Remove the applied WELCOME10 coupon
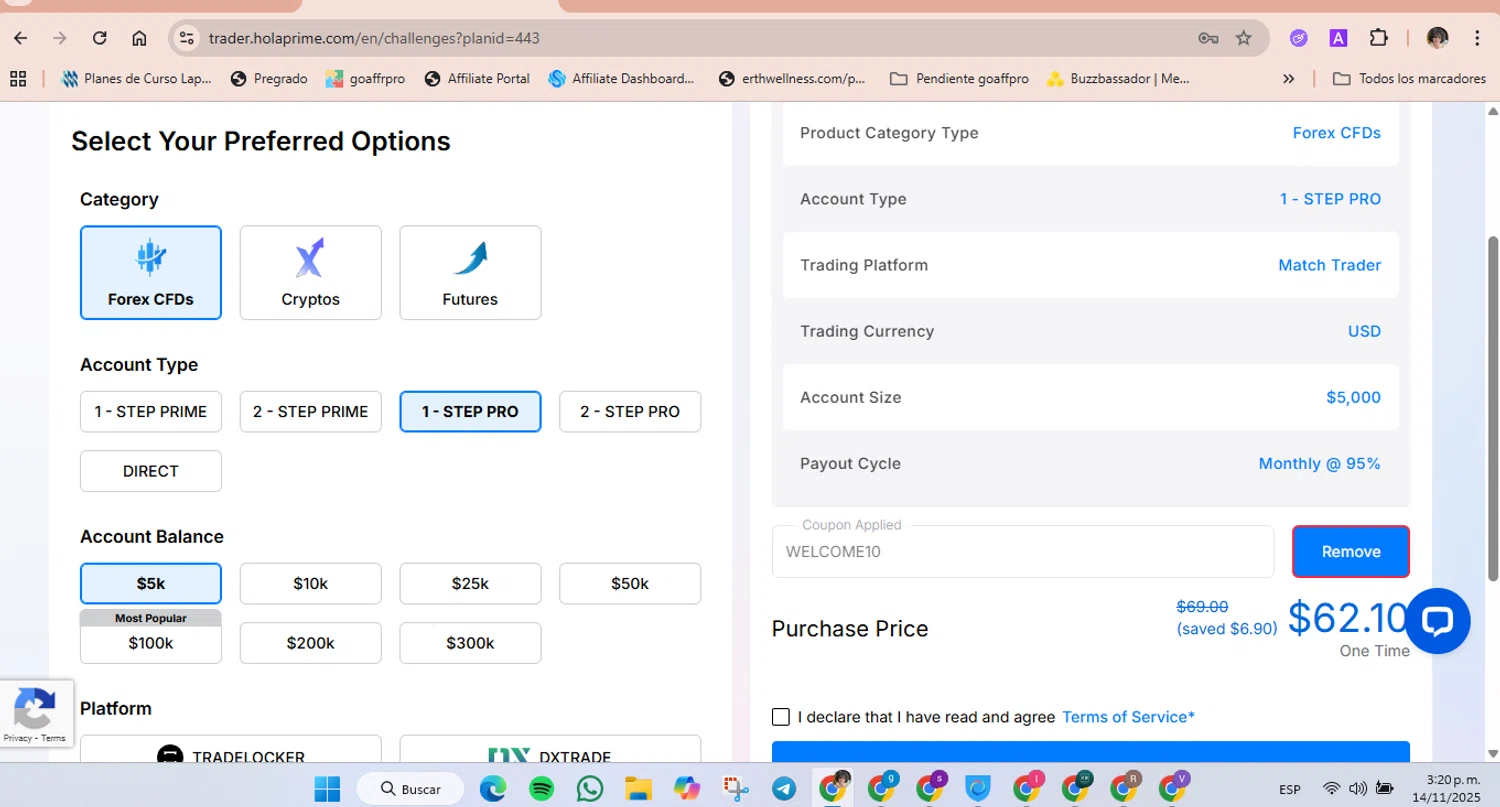 pos(1351,551)
